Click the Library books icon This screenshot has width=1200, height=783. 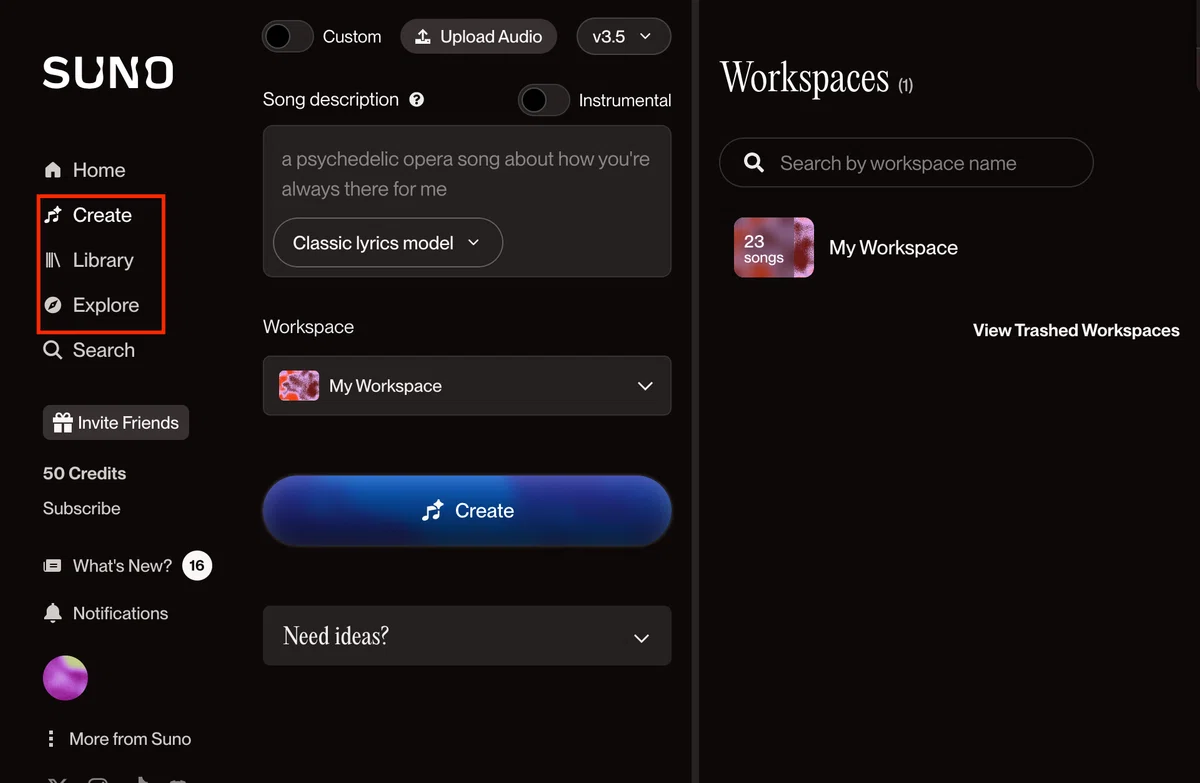coord(53,260)
